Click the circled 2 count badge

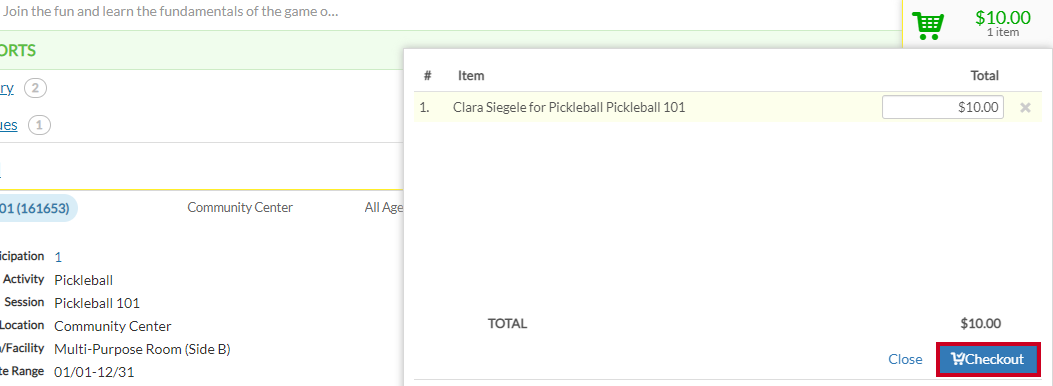click(x=36, y=88)
